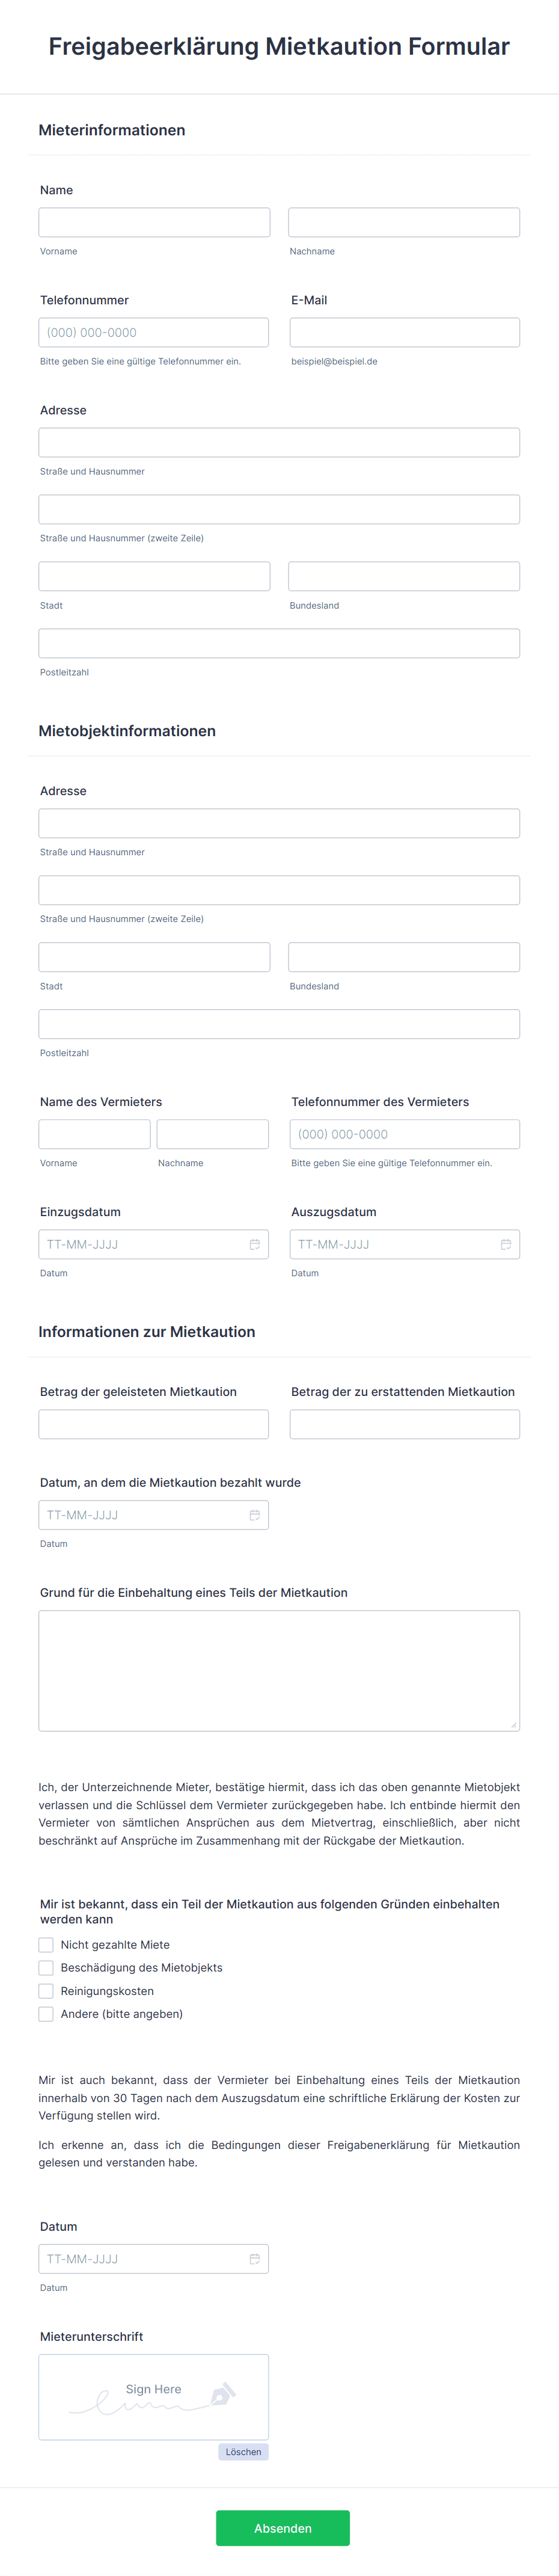The image size is (559, 2576).
Task: Select the E-Mail input field
Action: coord(404,331)
